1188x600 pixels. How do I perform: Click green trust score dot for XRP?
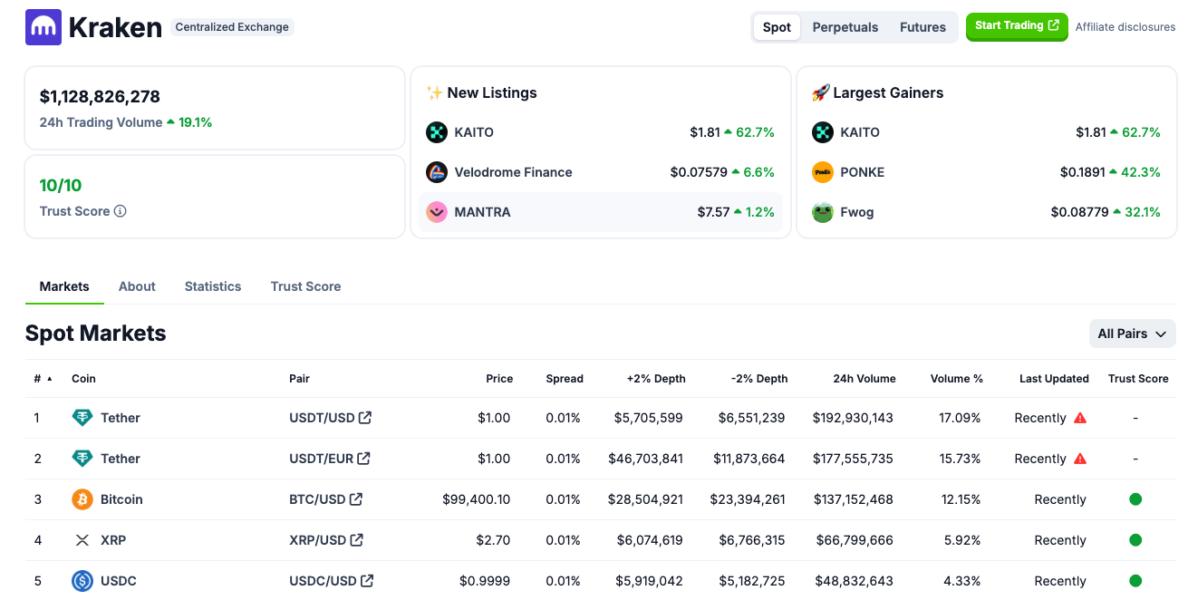[1135, 540]
